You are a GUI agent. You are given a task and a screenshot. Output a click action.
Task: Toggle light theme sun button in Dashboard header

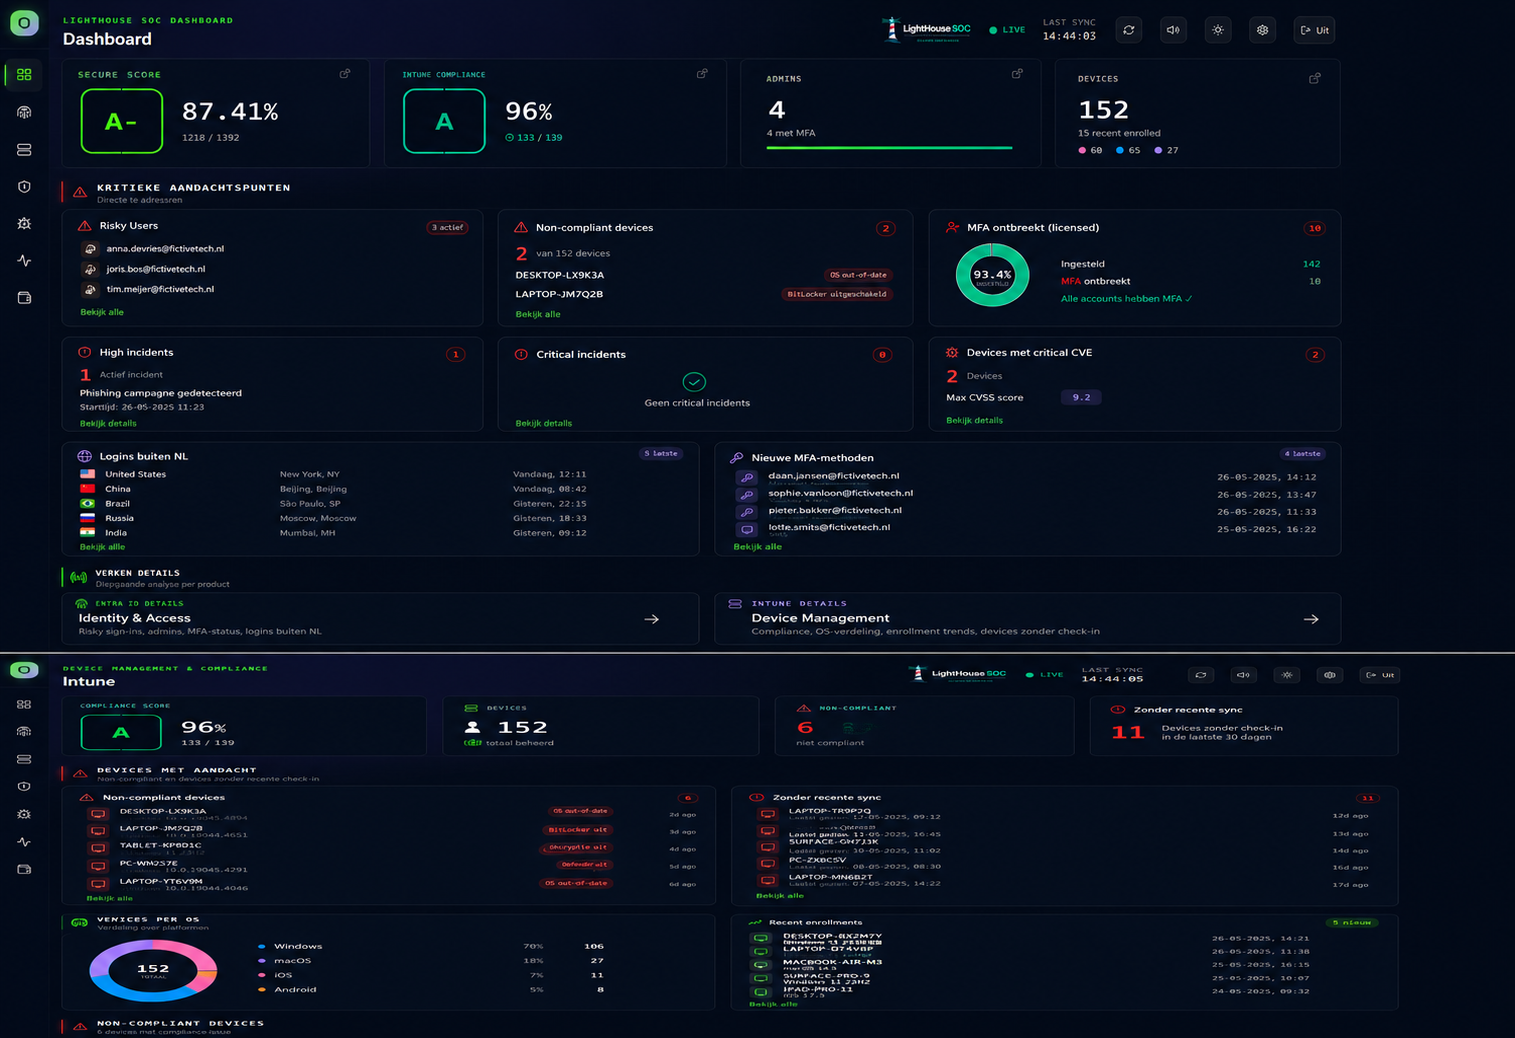[x=1218, y=30]
